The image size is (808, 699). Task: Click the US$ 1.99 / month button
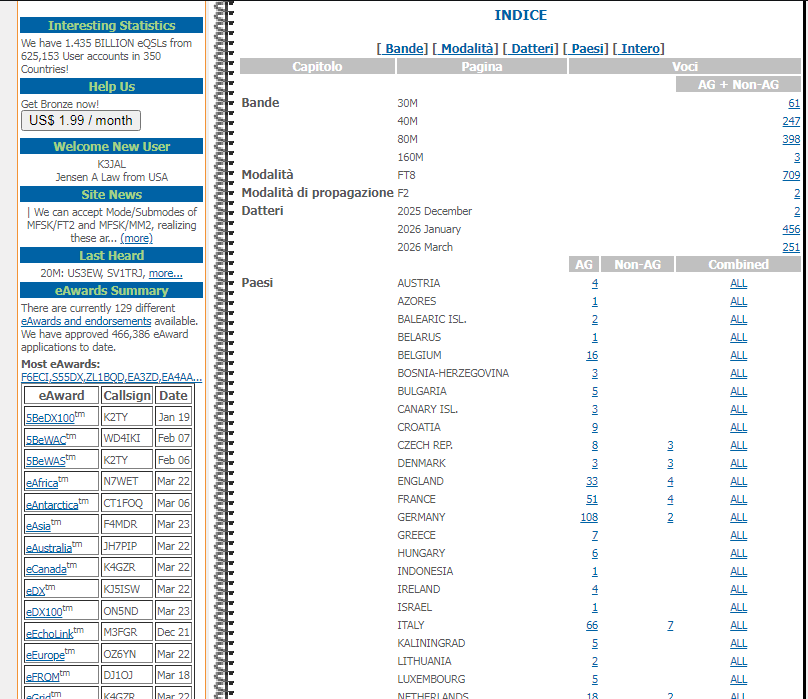tap(81, 121)
